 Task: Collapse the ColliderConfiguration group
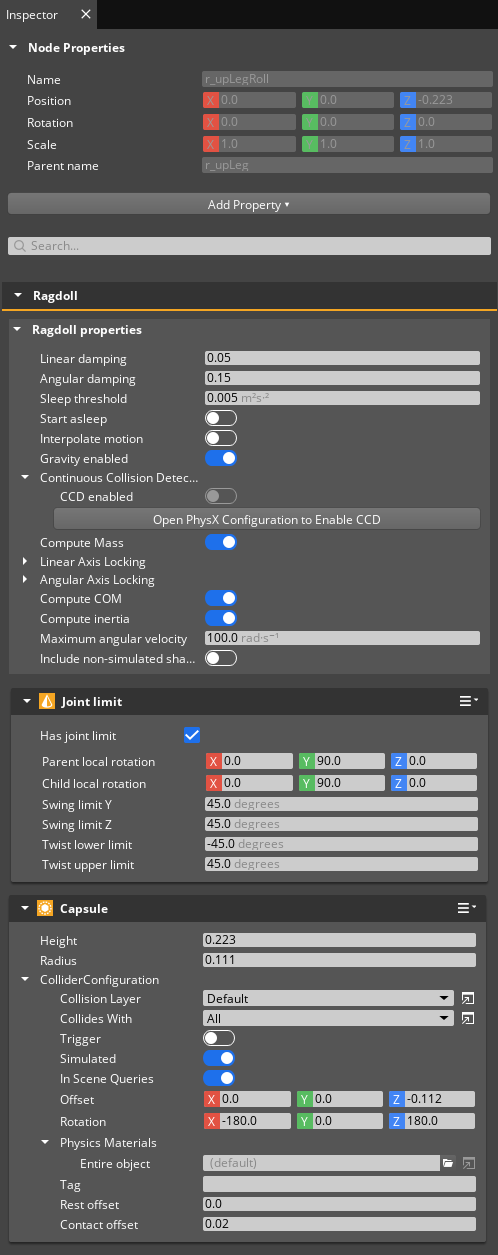click(26, 980)
